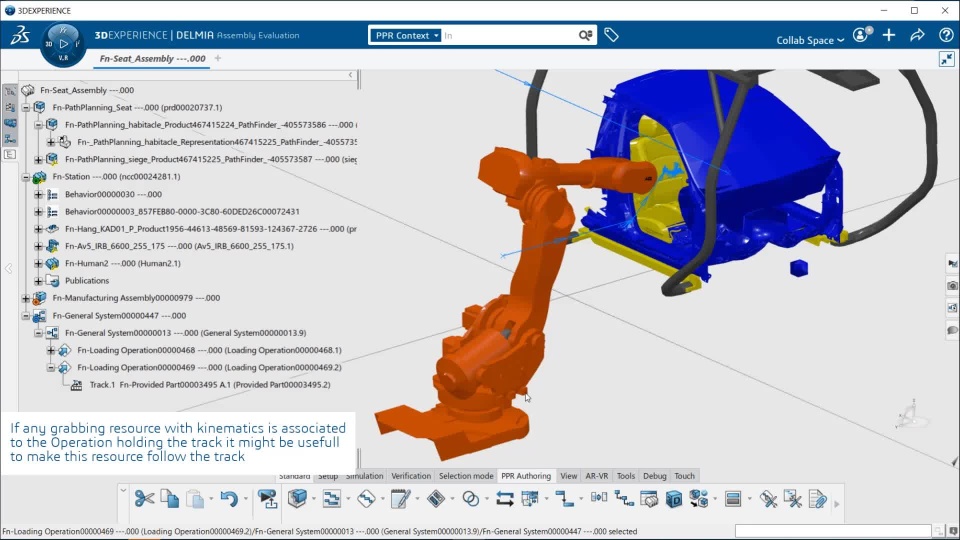The width and height of the screenshot is (960, 540).
Task: Select Track.1 Fn-Provided Part00003495 tree item
Action: point(210,385)
